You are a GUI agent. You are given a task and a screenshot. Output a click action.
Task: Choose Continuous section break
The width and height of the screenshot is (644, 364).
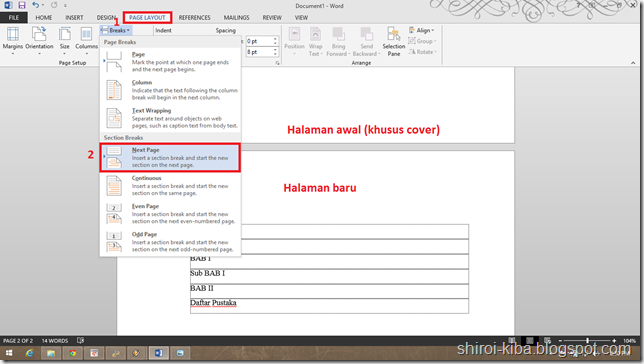(170, 185)
